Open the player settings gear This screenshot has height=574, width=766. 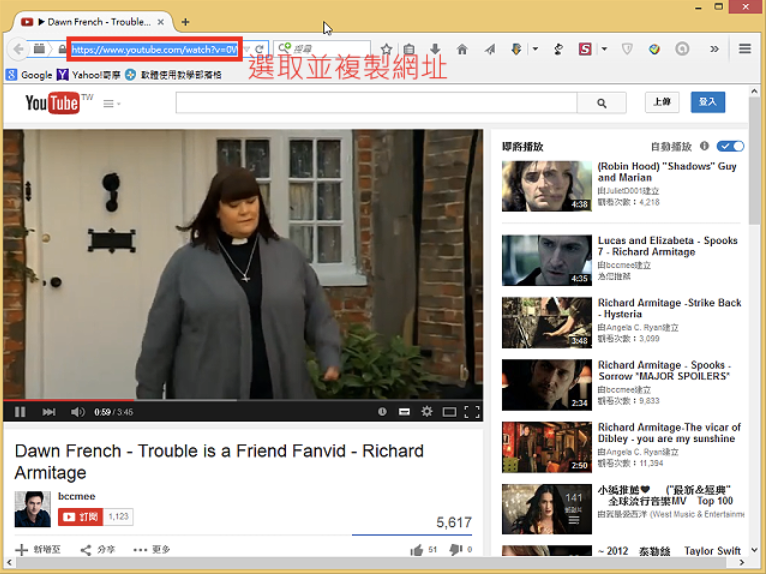[x=426, y=412]
